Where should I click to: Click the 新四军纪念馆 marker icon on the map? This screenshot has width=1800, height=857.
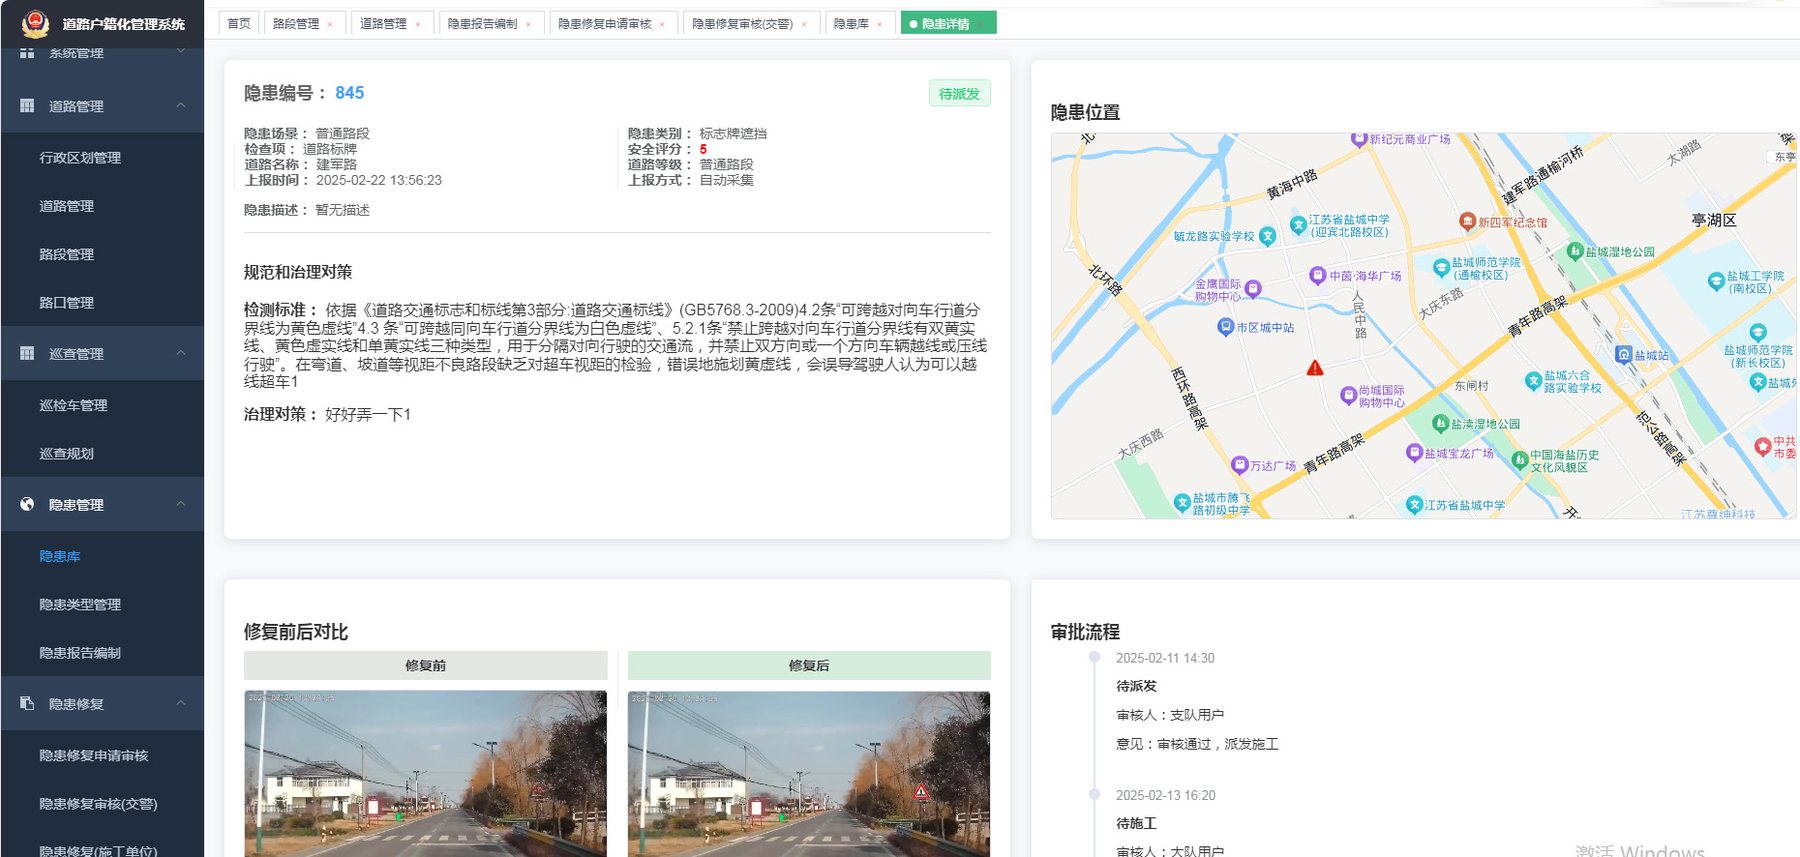[1467, 221]
